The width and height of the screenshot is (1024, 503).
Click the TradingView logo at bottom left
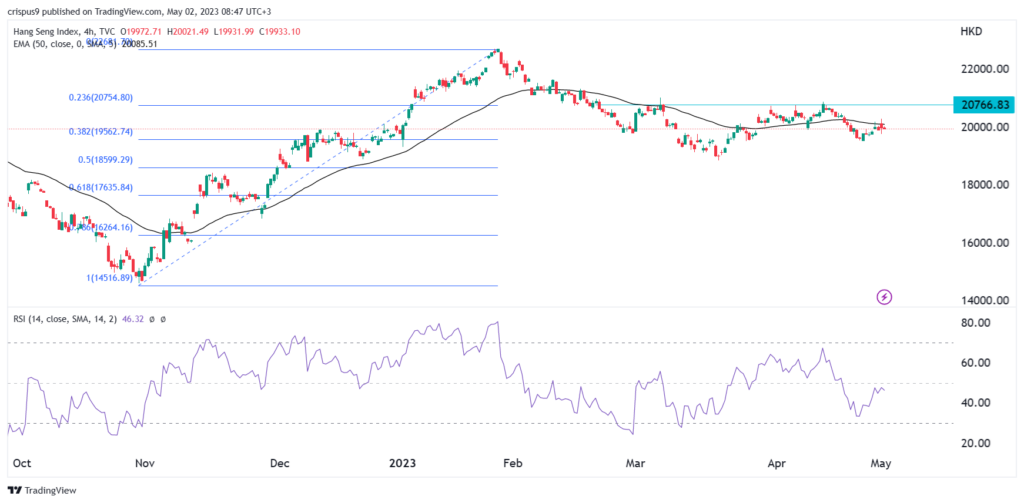click(x=40, y=490)
